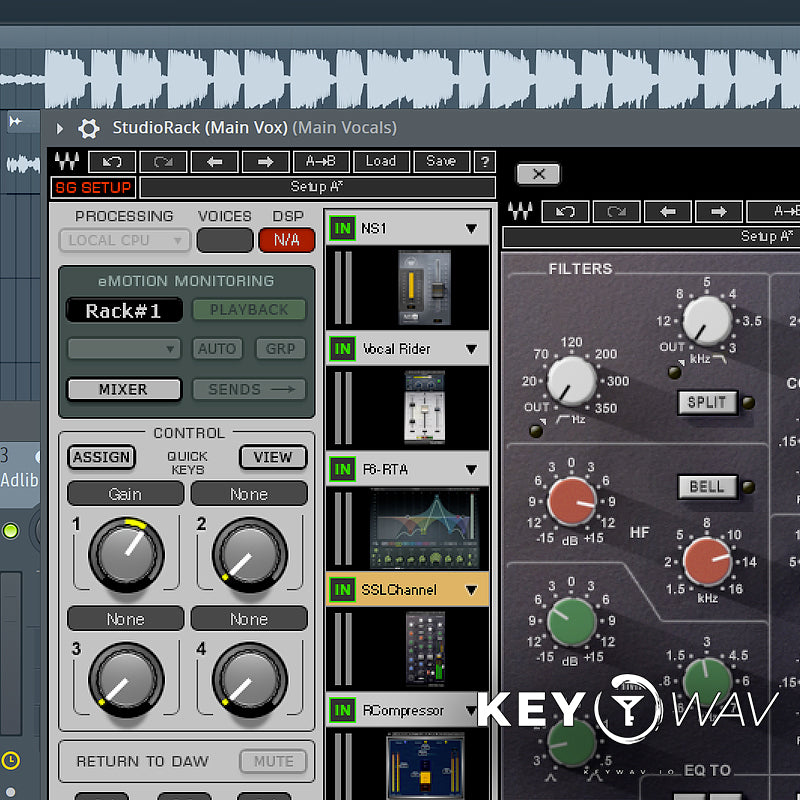Viewport: 800px width, 800px height.
Task: Click the Save preset menu button
Action: 441,162
